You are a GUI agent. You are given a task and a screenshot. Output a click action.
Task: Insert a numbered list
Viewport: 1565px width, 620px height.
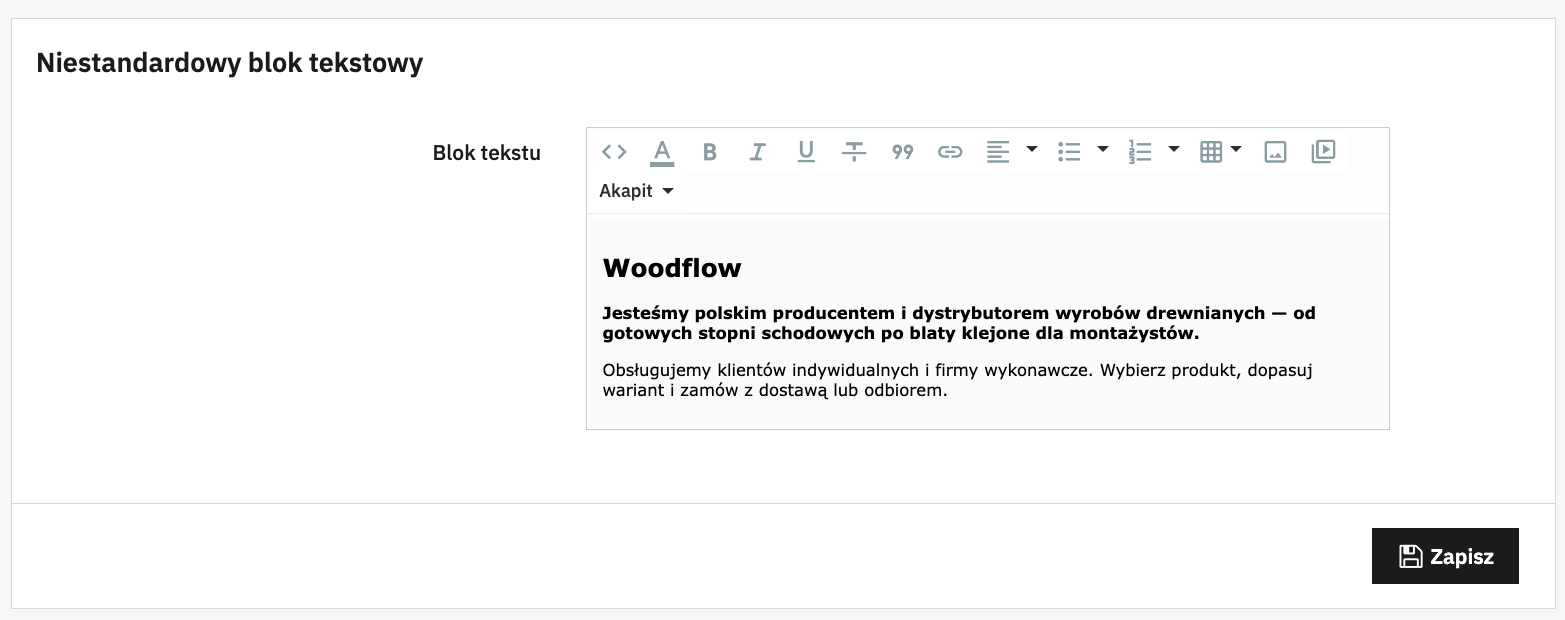[x=1140, y=152]
